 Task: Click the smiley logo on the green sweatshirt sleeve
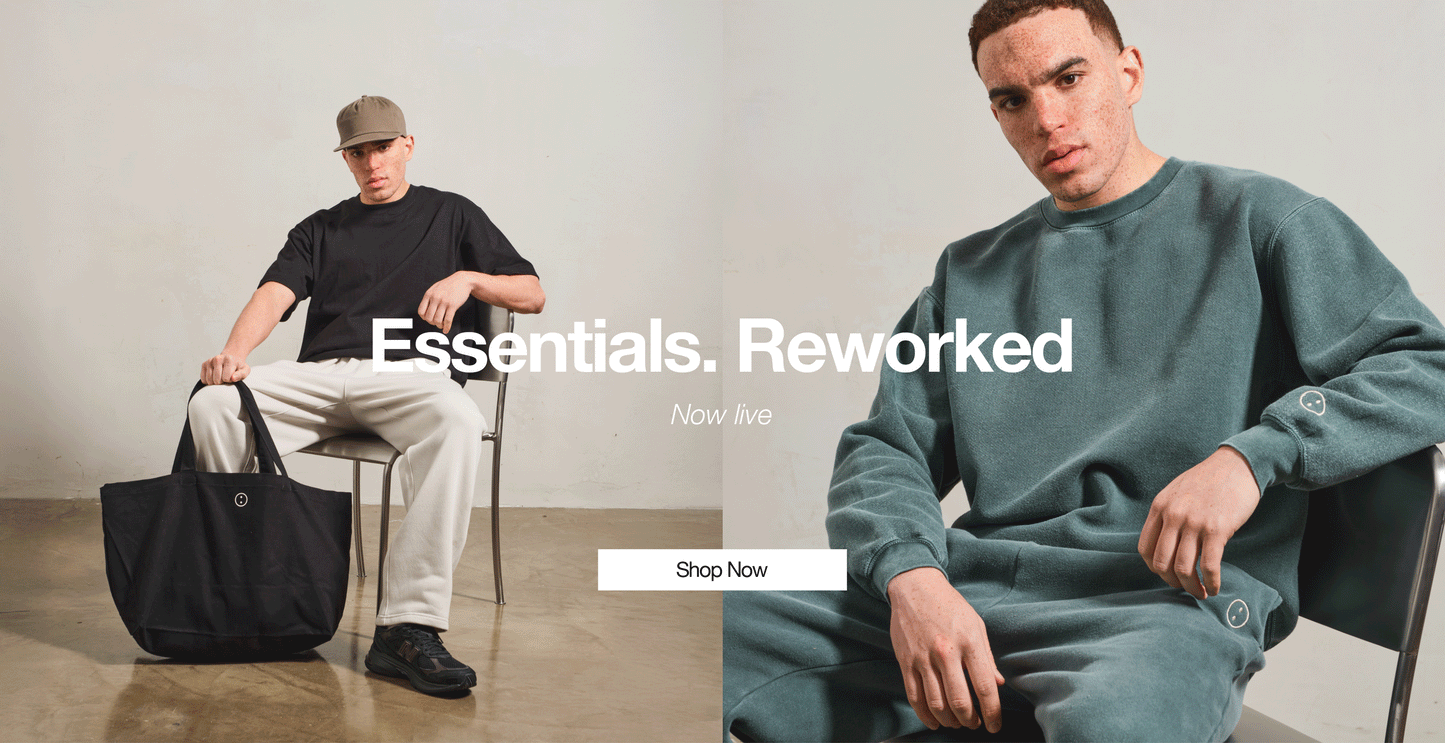pos(1312,402)
